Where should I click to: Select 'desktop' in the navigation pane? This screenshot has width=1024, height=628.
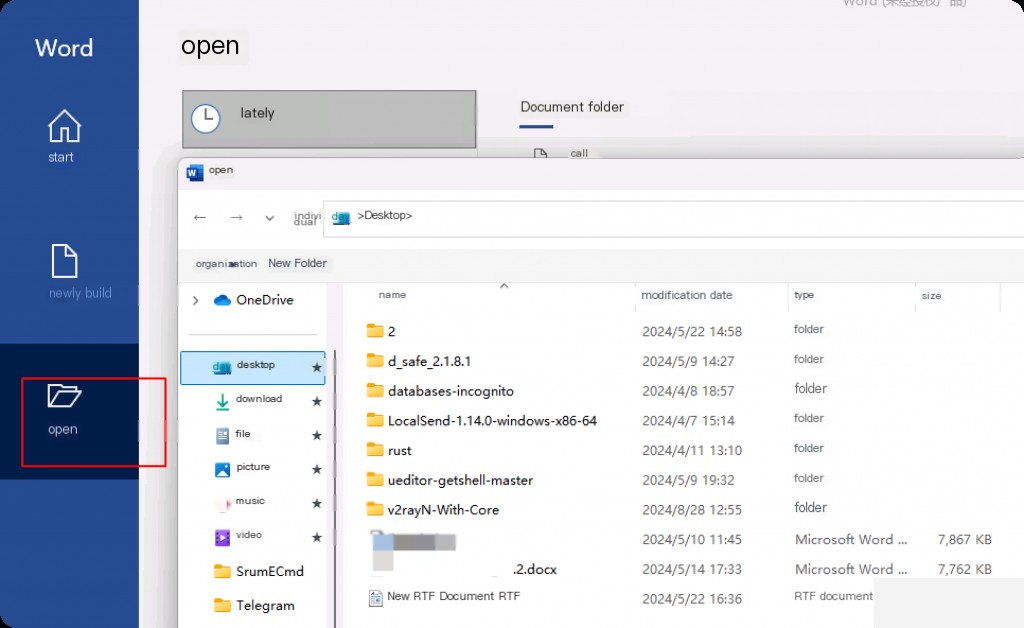pos(253,367)
